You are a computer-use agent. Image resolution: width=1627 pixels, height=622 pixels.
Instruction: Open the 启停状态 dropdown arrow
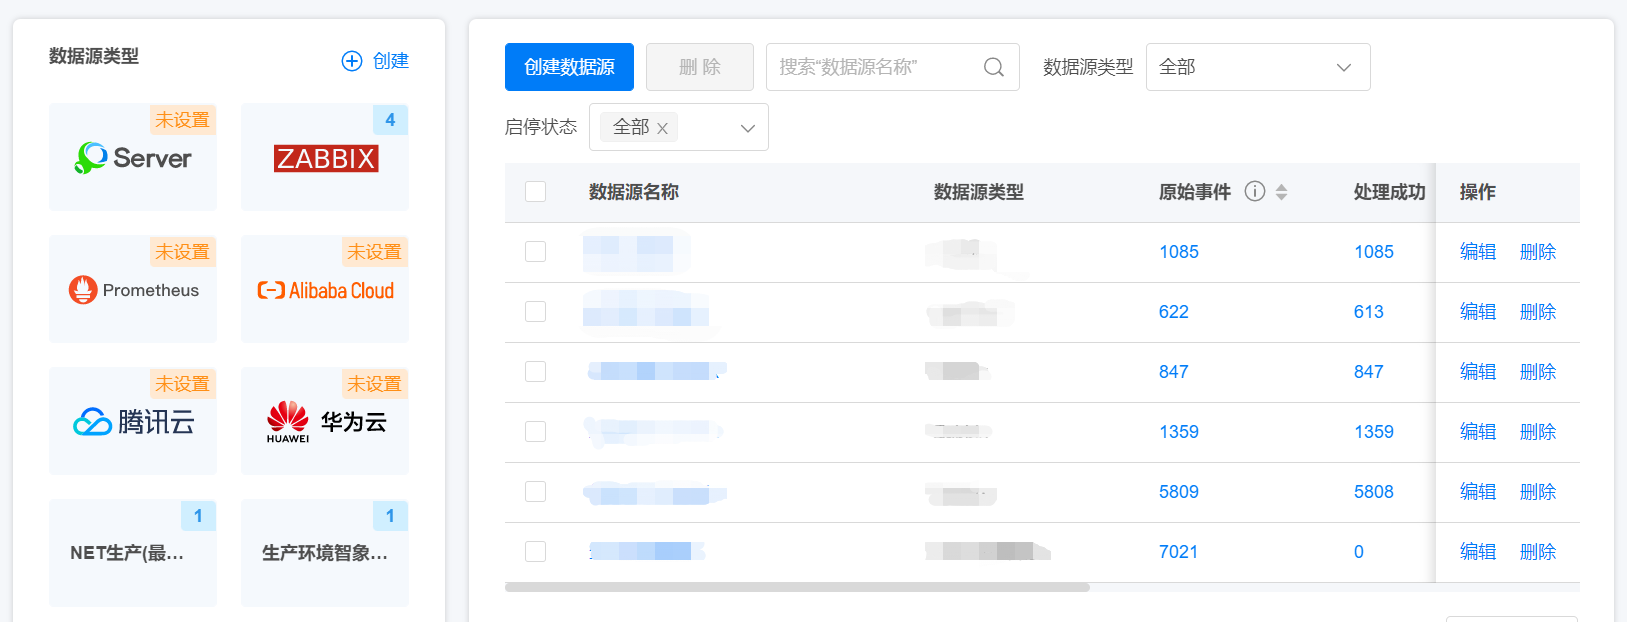coord(747,128)
